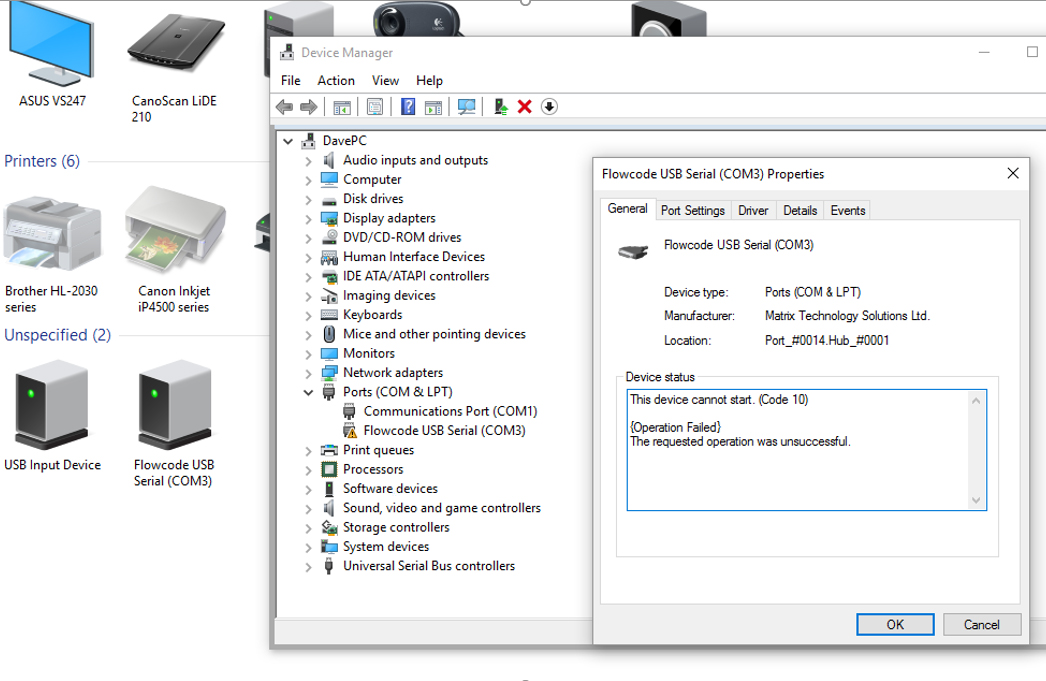Expand the Network adapters node
This screenshot has height=681, width=1046.
coord(308,374)
